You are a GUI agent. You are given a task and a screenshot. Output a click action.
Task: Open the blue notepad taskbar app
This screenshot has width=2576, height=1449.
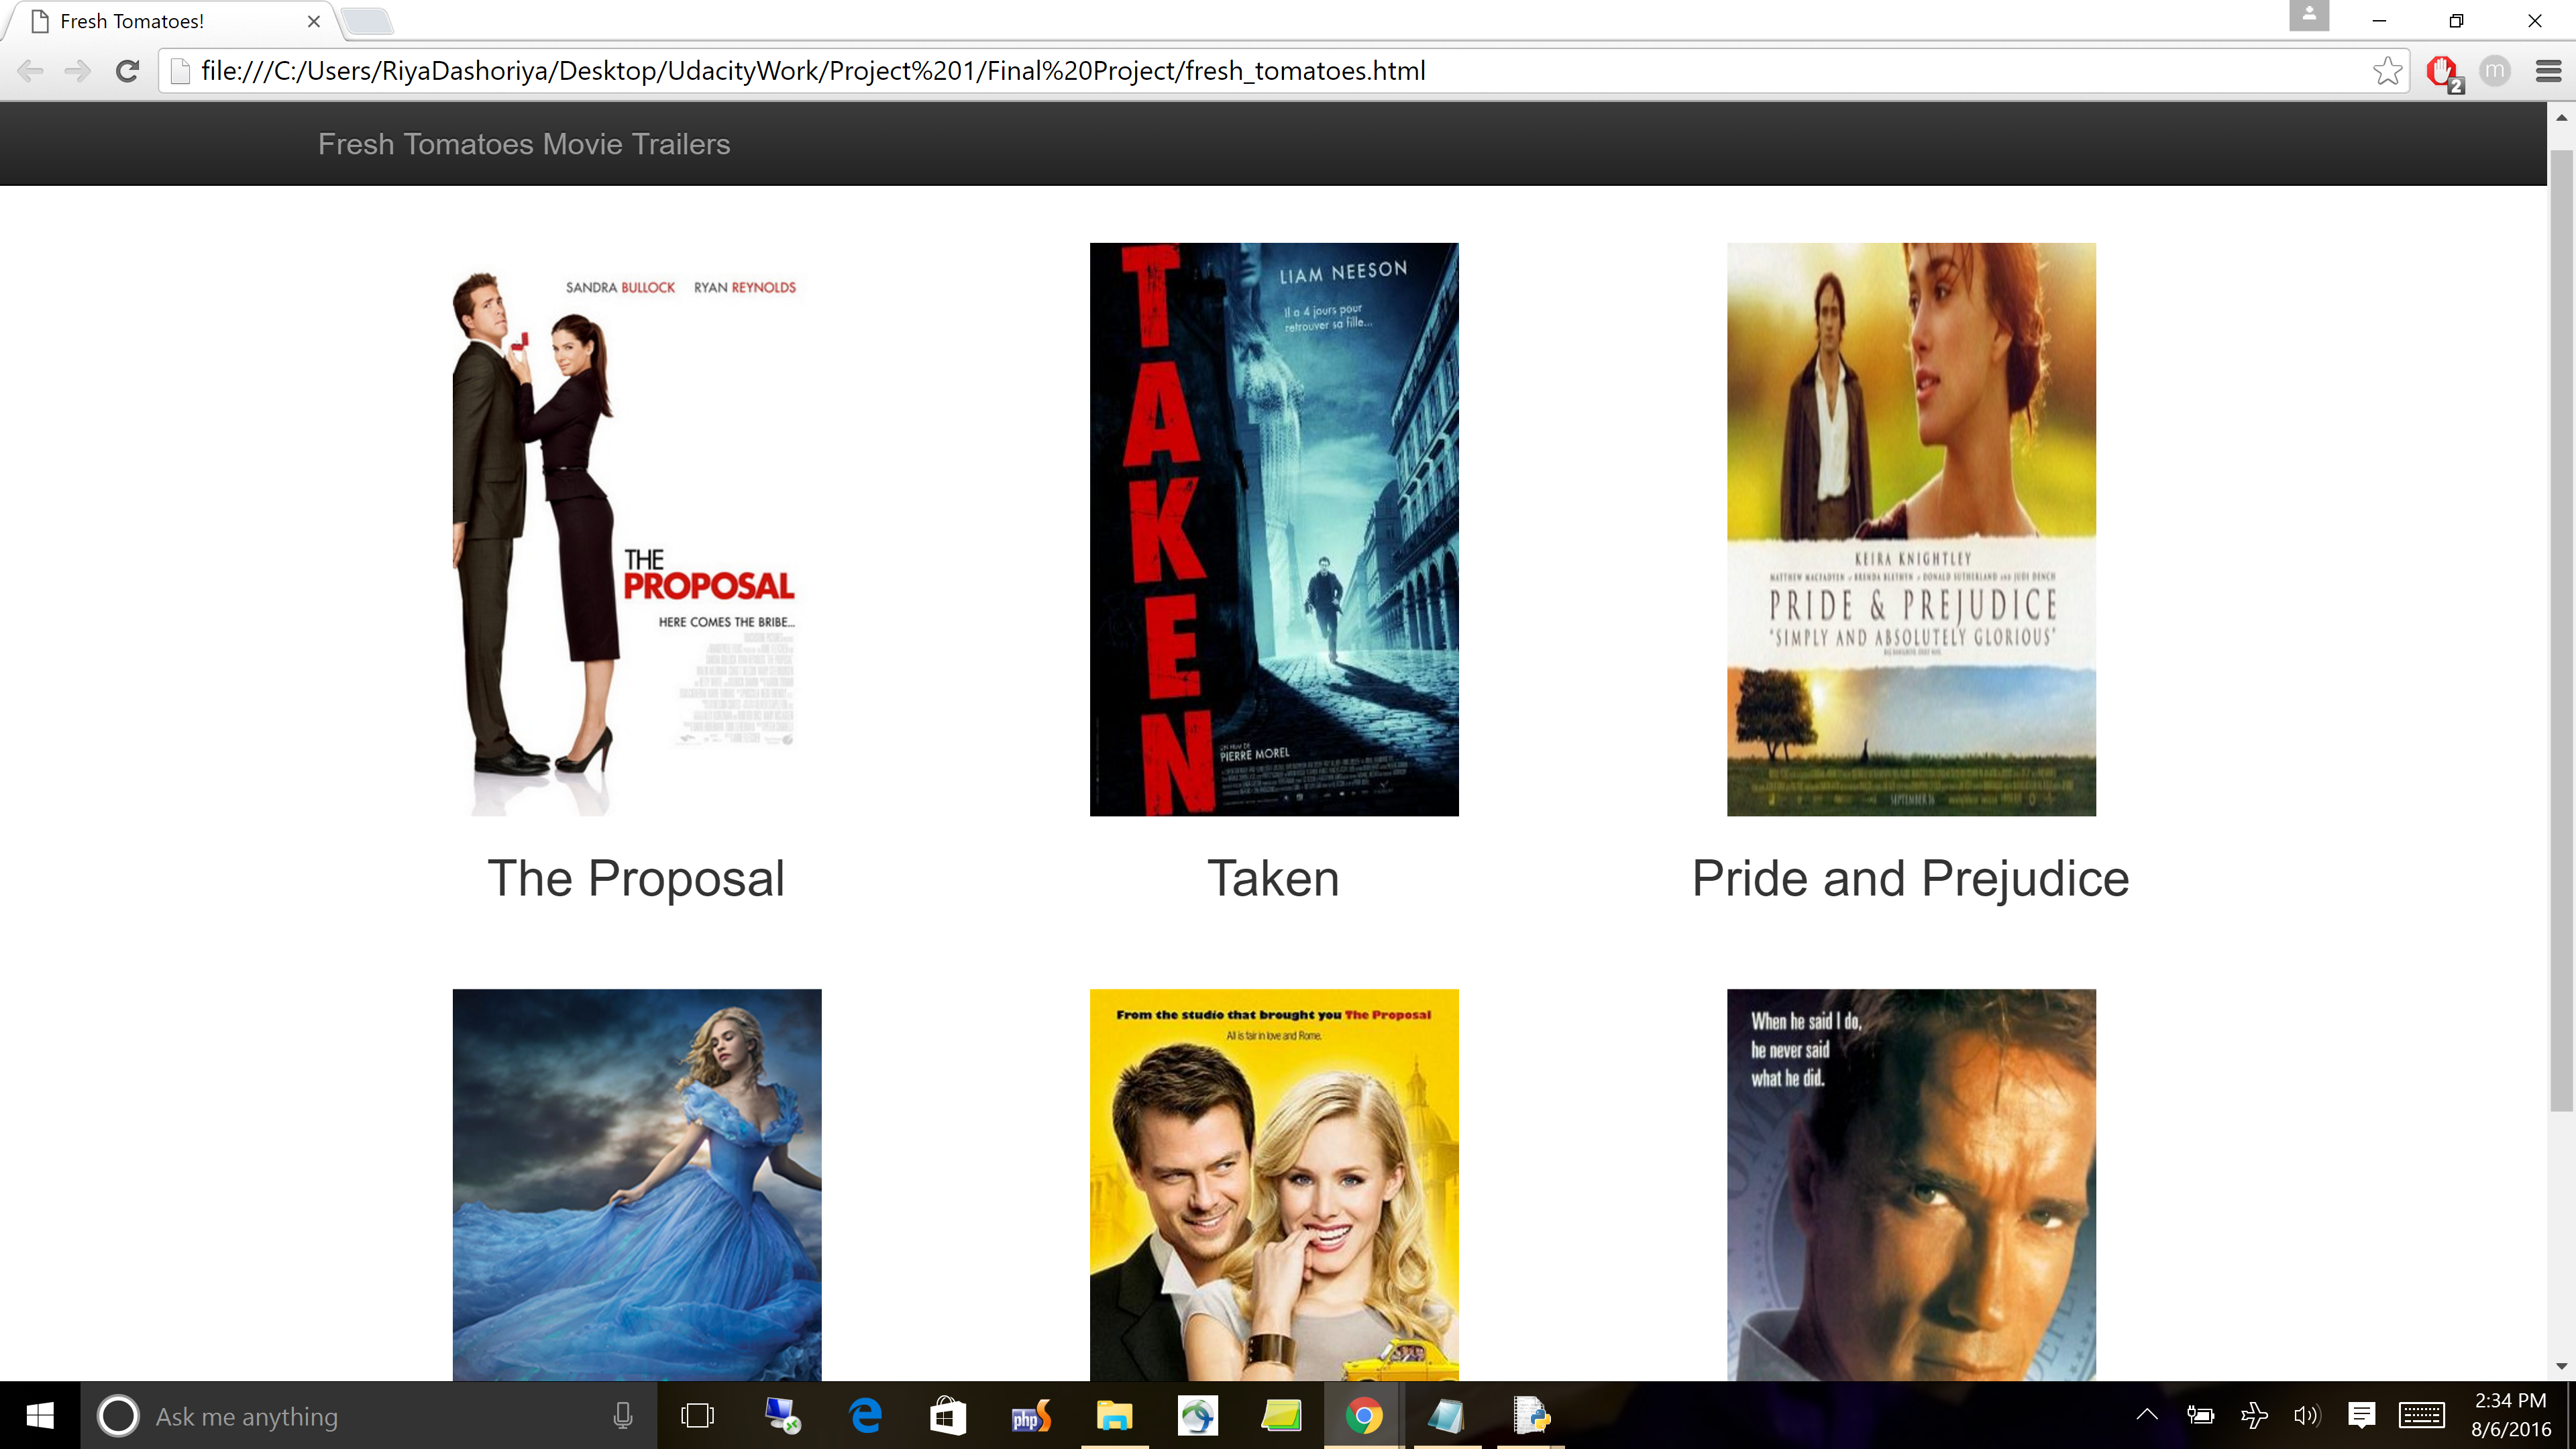click(1446, 1416)
